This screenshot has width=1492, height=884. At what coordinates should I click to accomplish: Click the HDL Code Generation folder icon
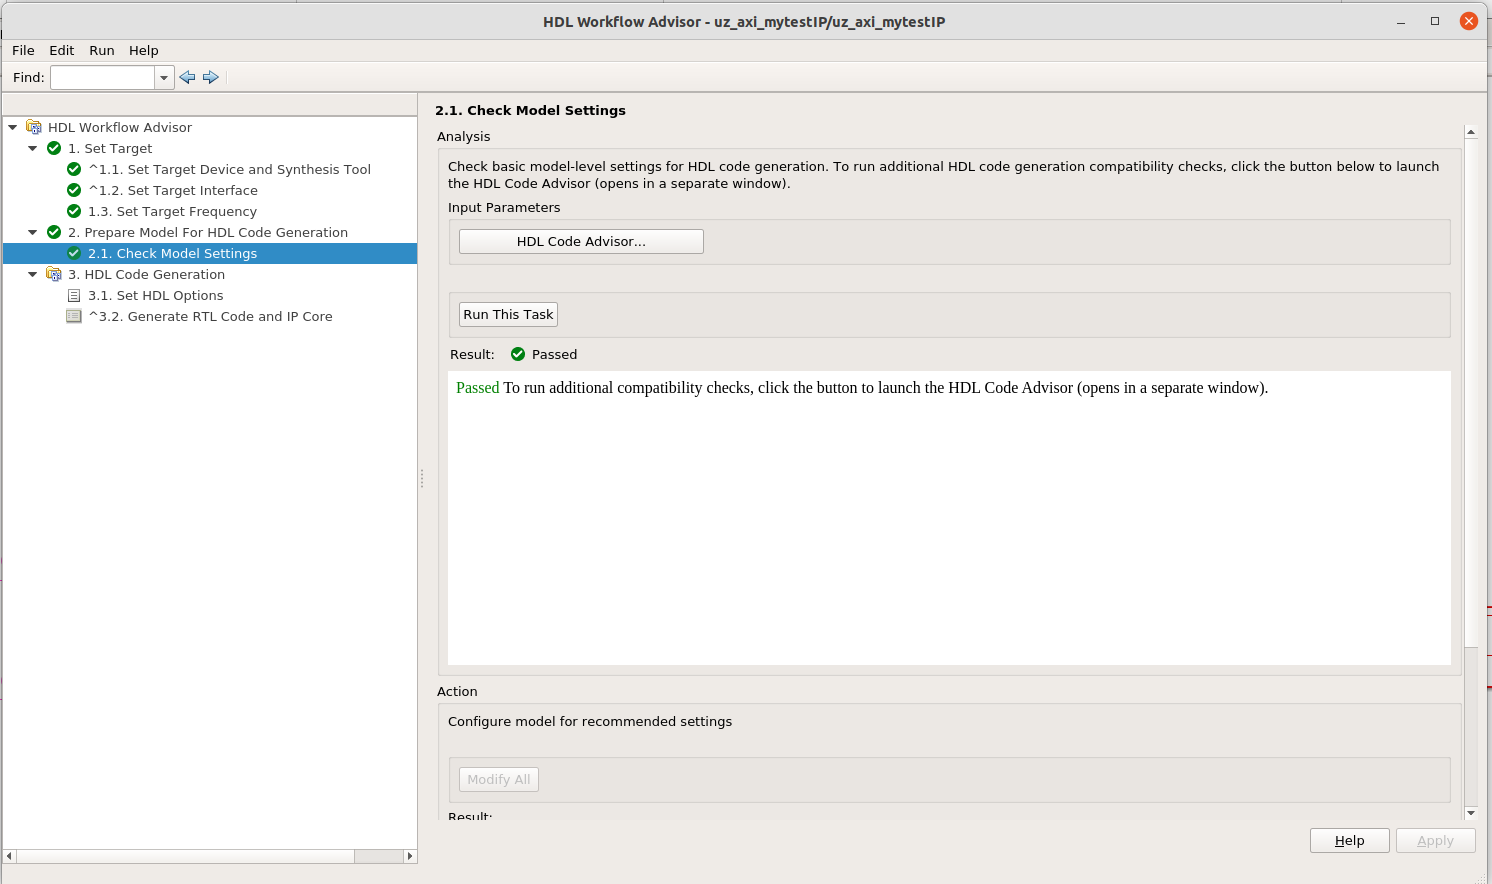[54, 274]
